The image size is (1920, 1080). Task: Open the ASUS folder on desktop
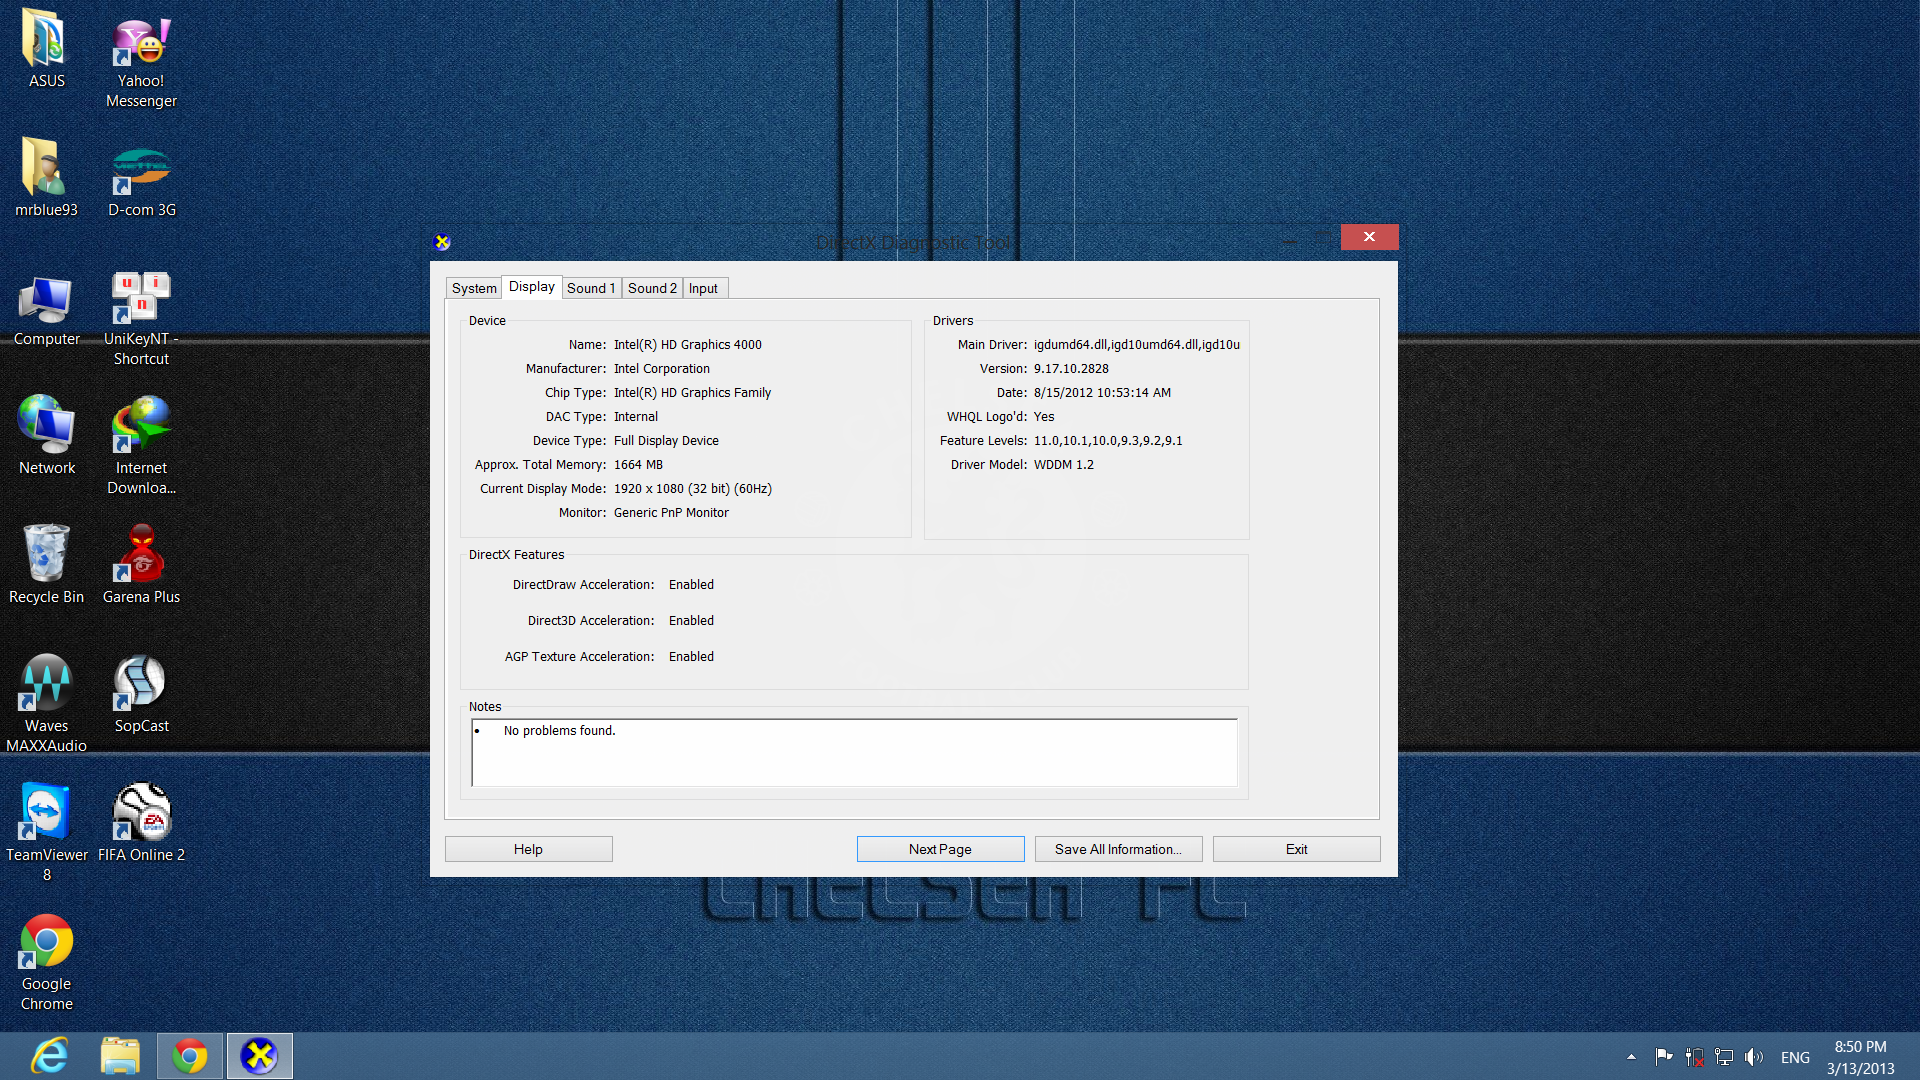coord(46,48)
